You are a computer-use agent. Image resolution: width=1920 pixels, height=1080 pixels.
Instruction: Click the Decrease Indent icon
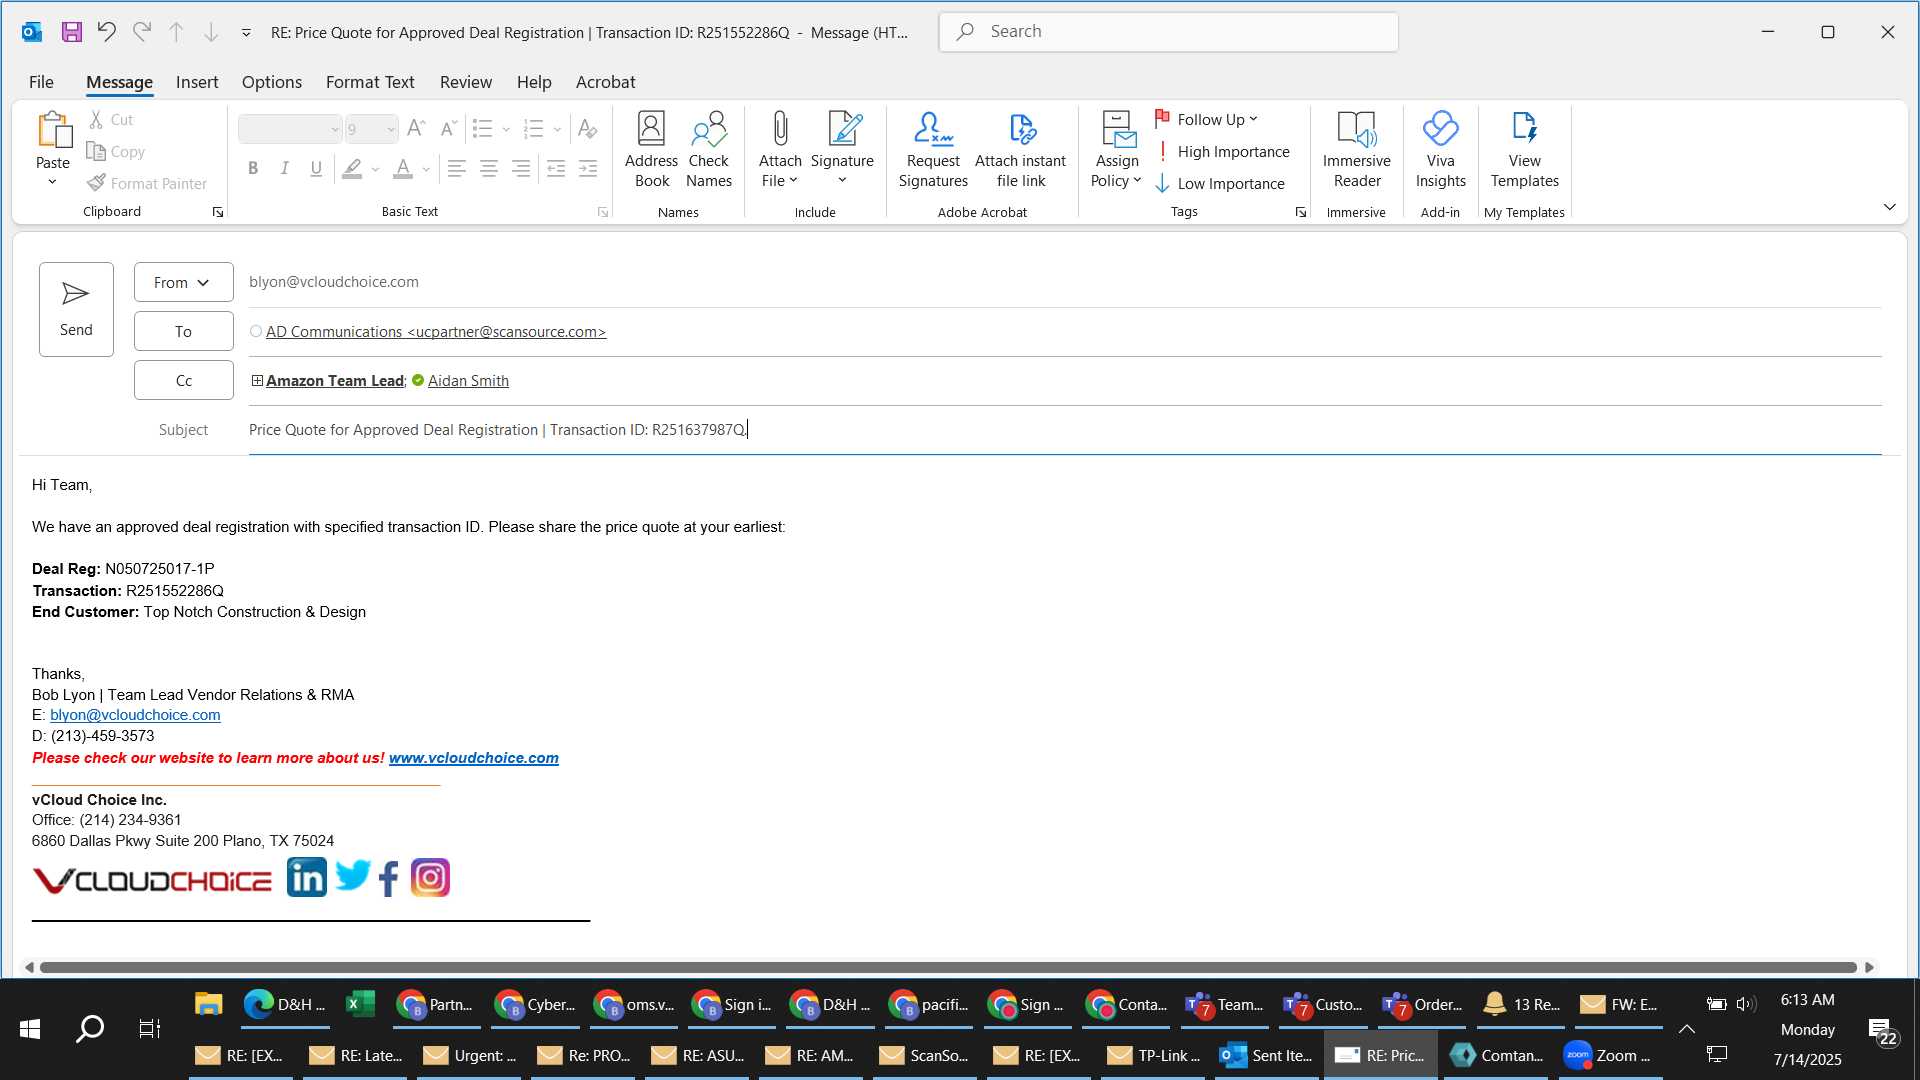pos(556,169)
